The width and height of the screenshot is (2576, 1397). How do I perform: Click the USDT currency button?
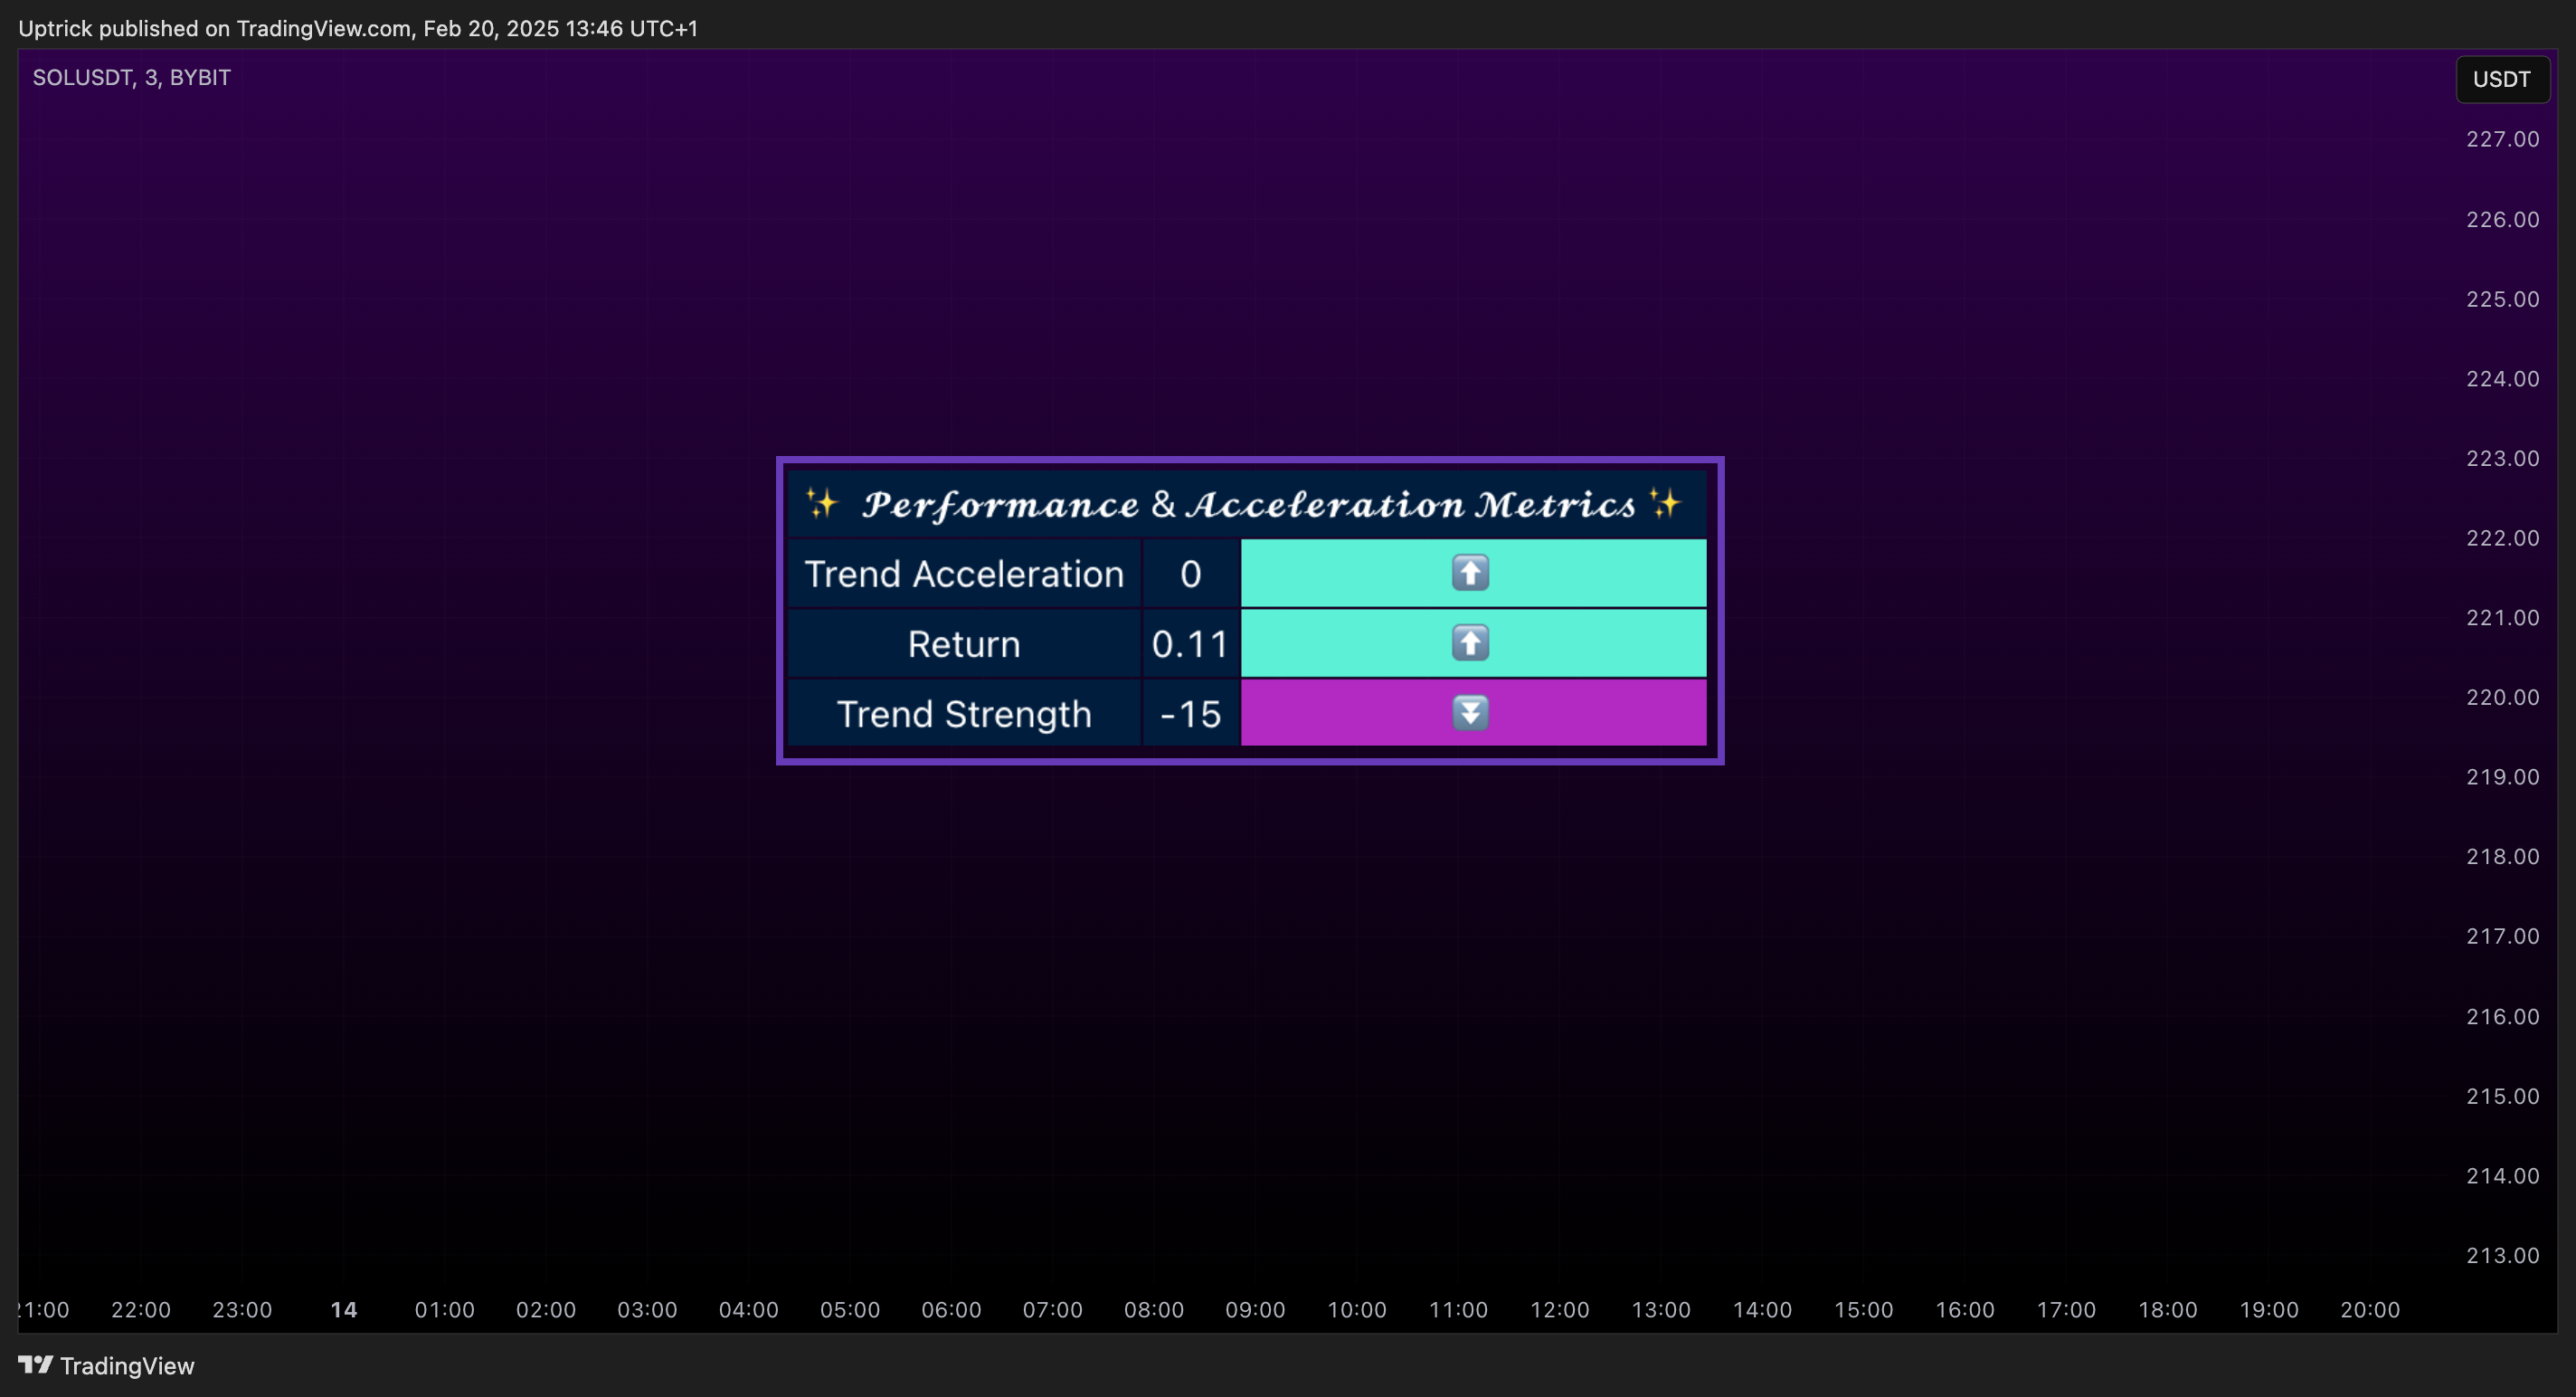(2502, 79)
